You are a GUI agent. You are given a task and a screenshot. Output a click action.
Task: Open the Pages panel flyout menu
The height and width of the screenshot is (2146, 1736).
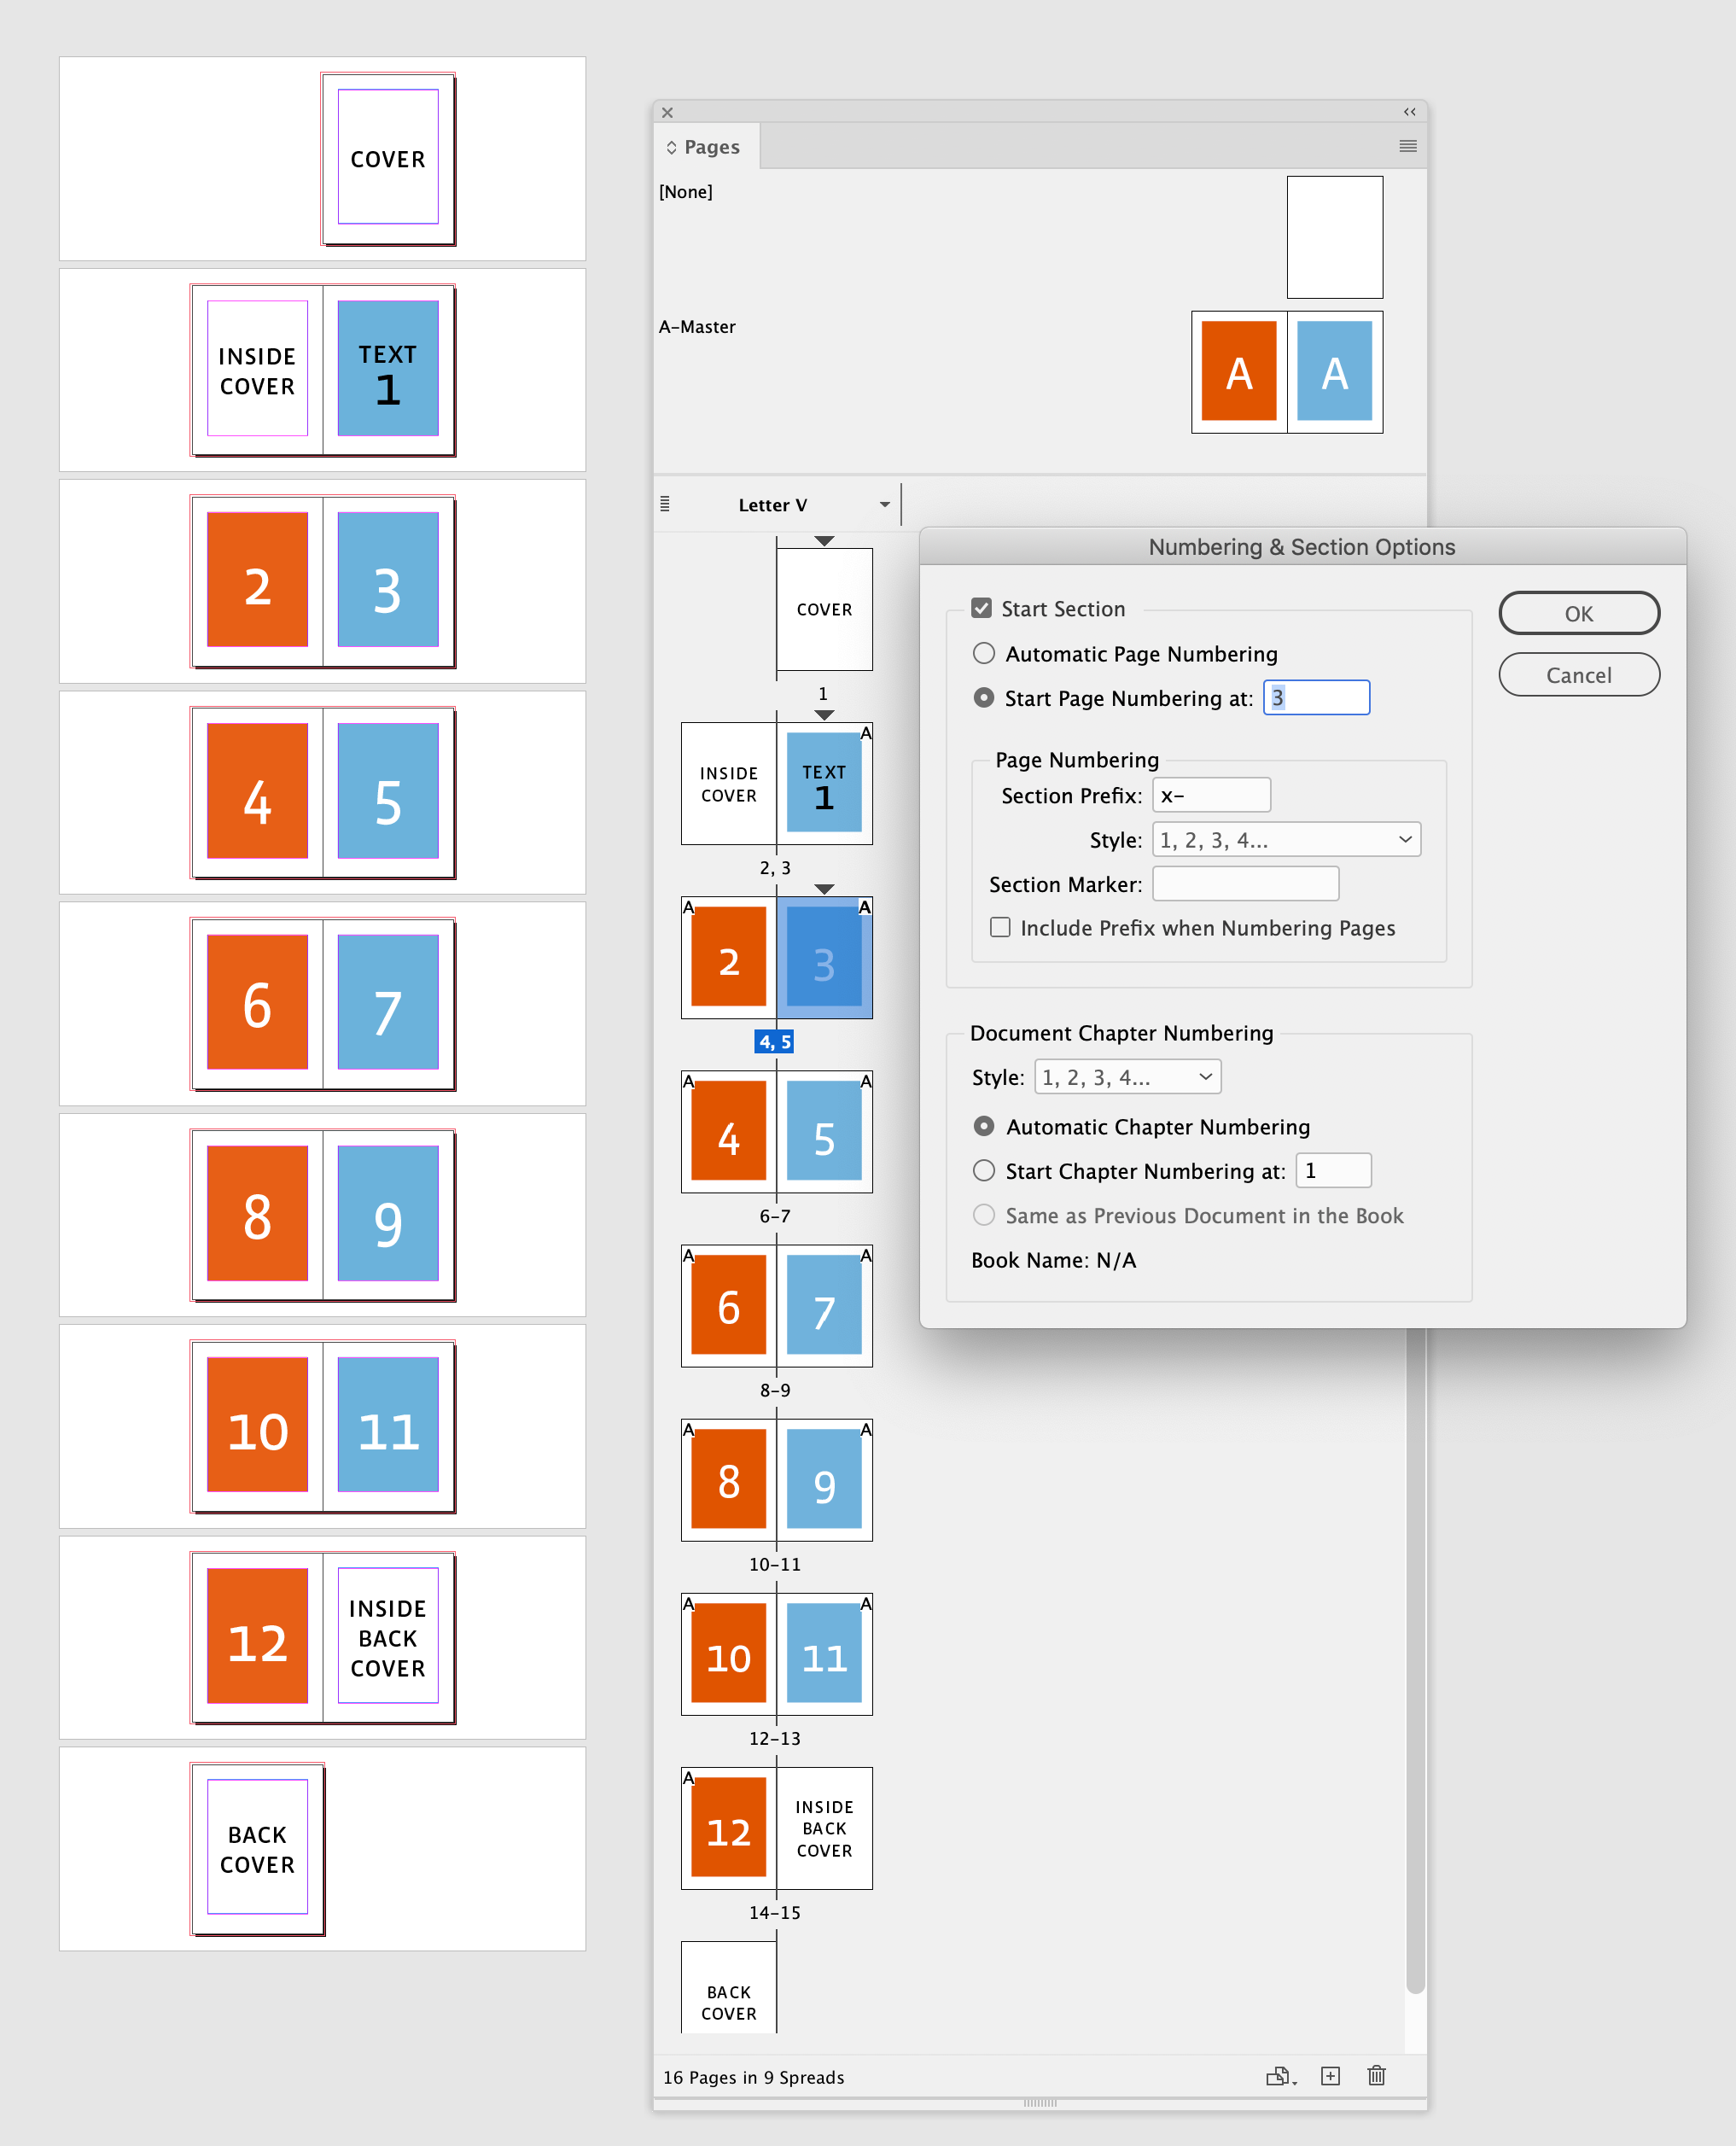pos(1409,146)
